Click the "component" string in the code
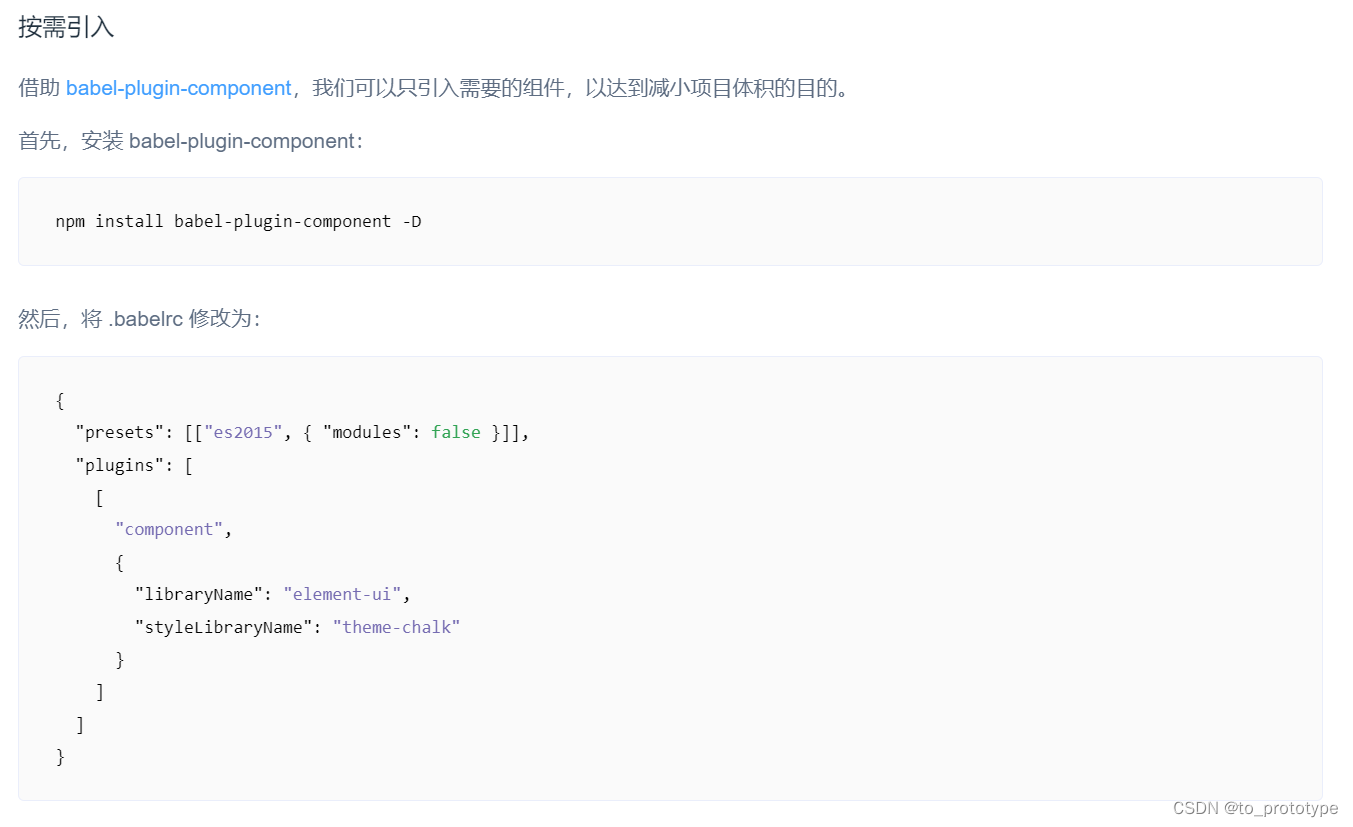 169,529
